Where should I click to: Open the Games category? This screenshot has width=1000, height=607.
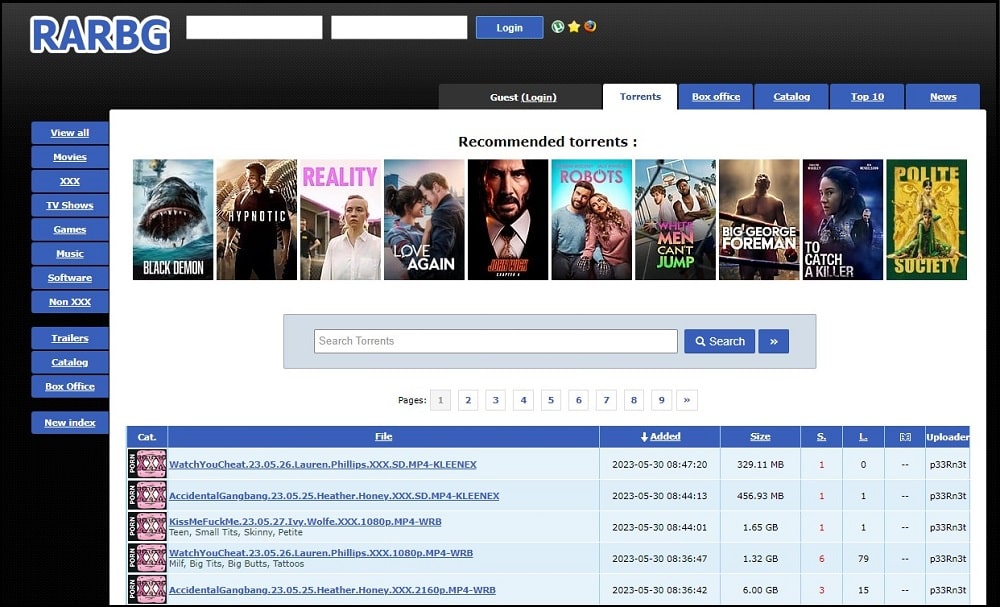(70, 230)
